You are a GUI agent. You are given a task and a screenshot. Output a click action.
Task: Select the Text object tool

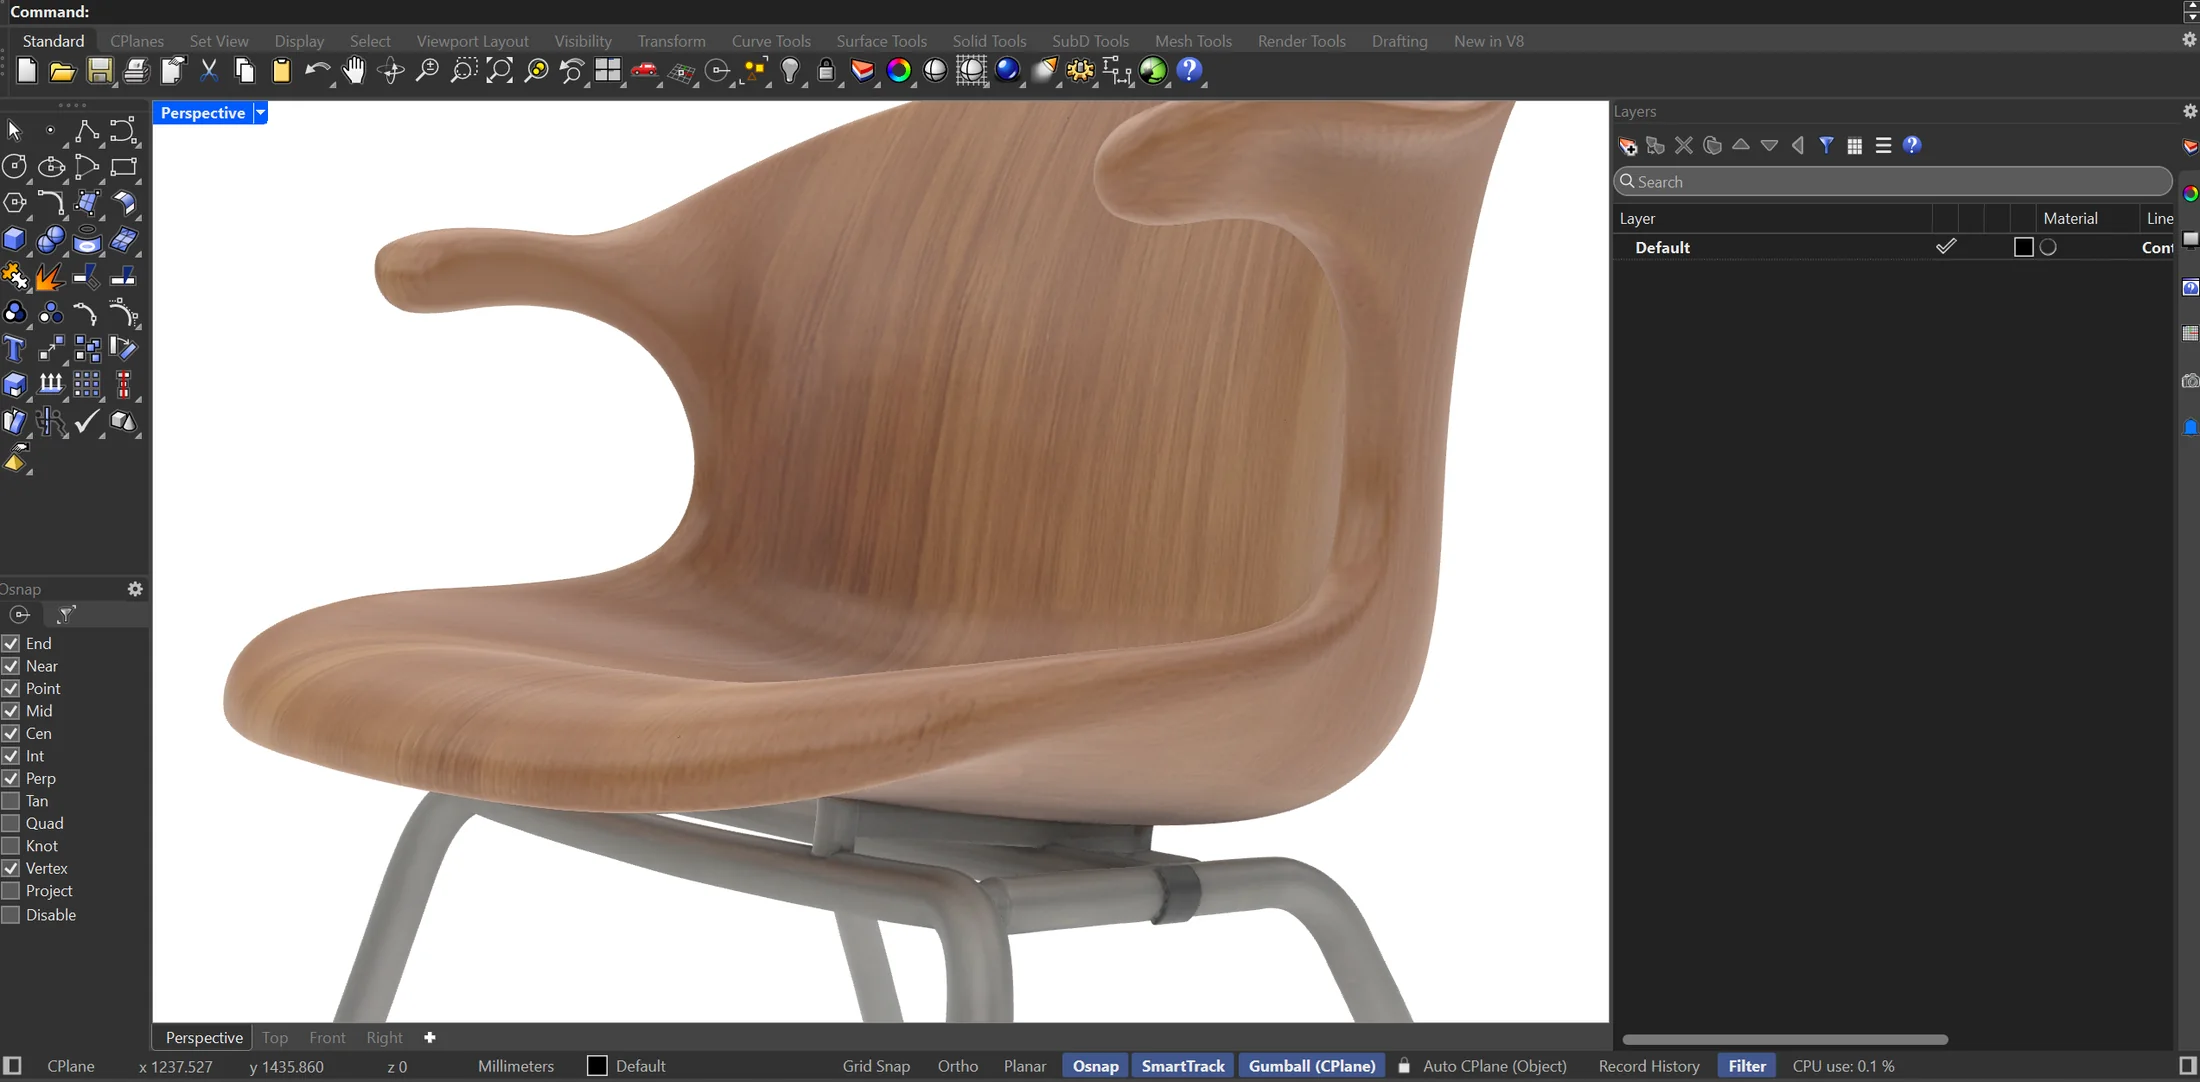point(15,349)
